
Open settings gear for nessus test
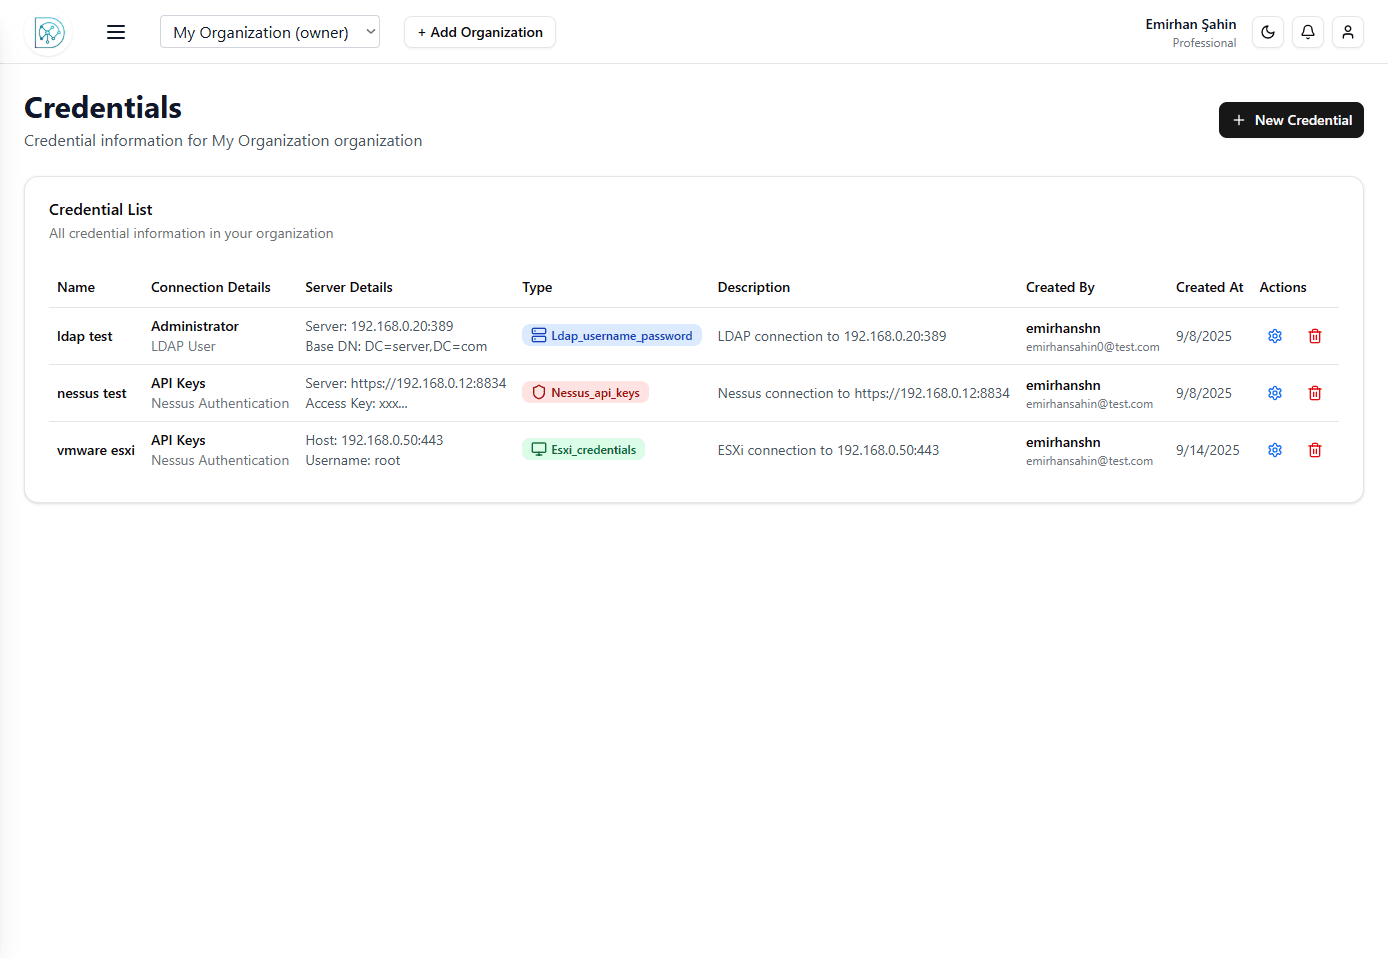(x=1275, y=393)
